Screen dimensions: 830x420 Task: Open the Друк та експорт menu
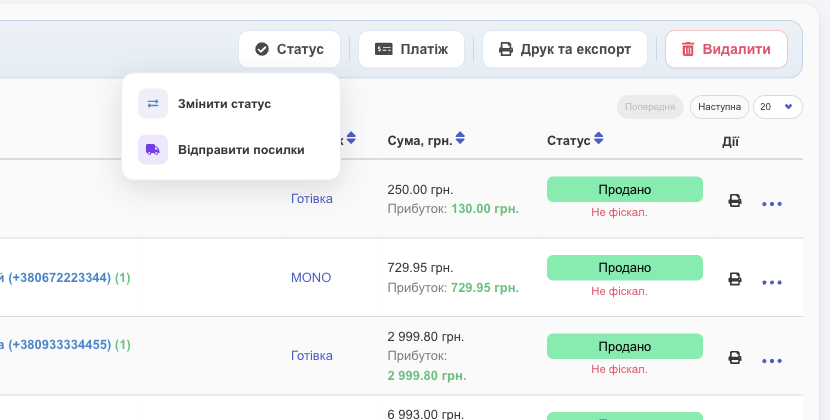coord(565,49)
